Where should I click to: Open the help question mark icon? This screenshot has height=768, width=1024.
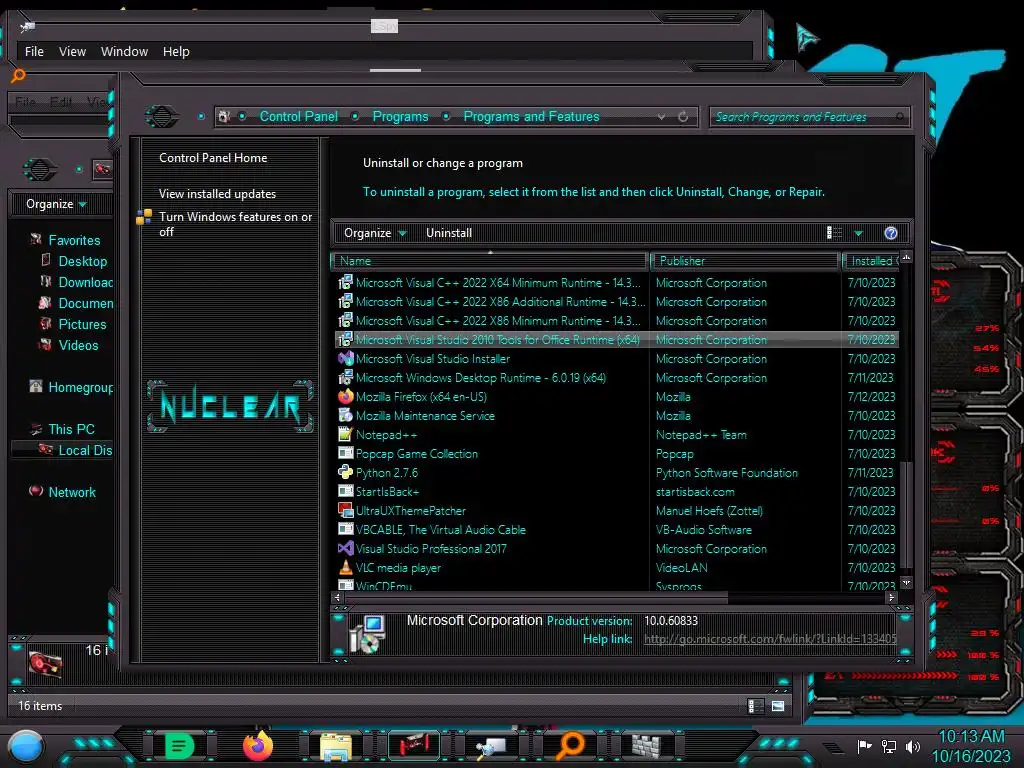tap(891, 233)
